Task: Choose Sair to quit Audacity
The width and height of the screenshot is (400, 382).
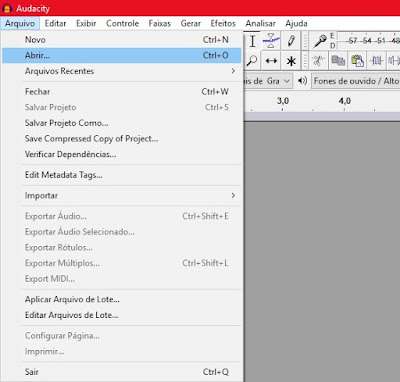Action: click(122, 372)
